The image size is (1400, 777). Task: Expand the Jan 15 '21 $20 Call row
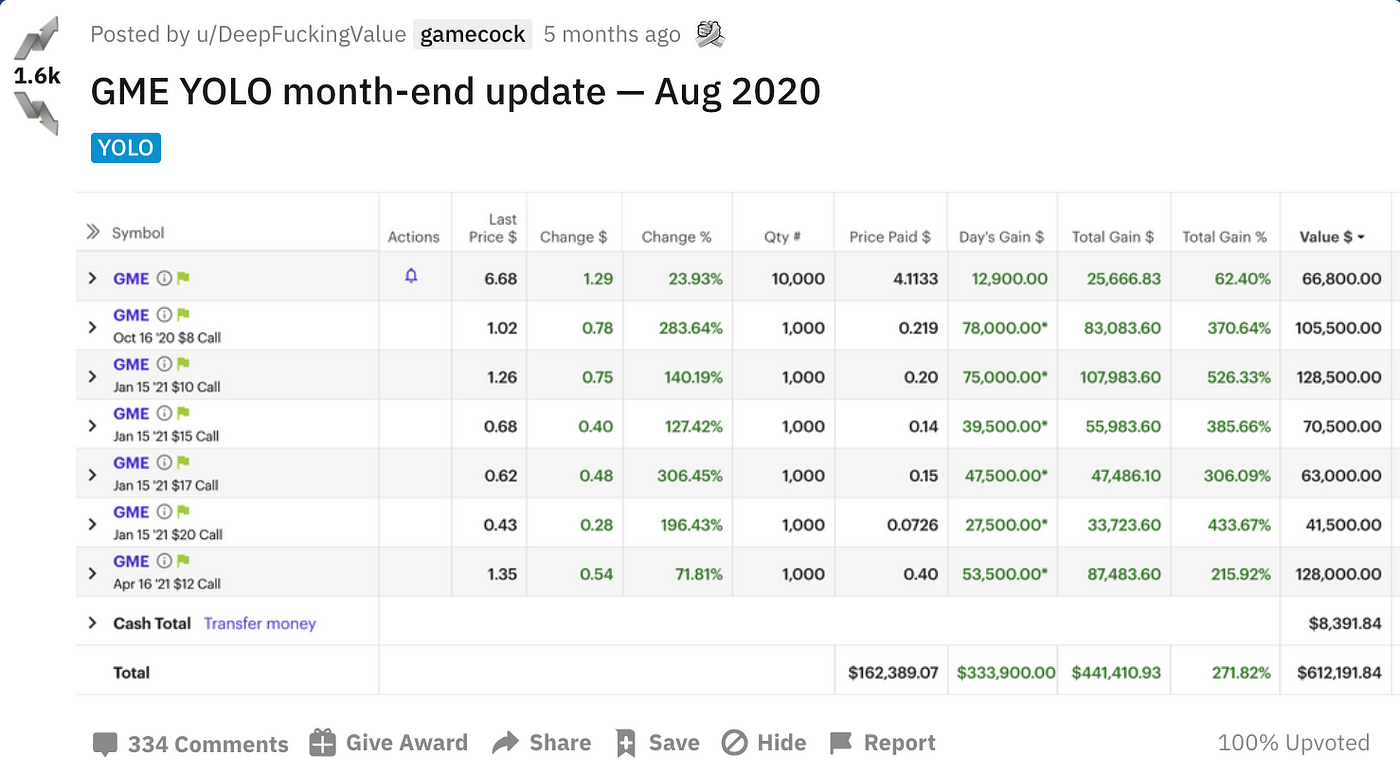[93, 524]
